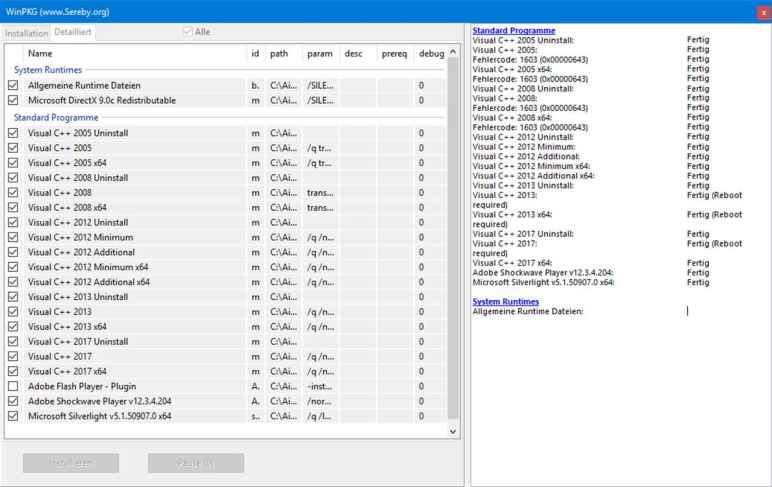Toggle the Alle checkbox

[187, 32]
